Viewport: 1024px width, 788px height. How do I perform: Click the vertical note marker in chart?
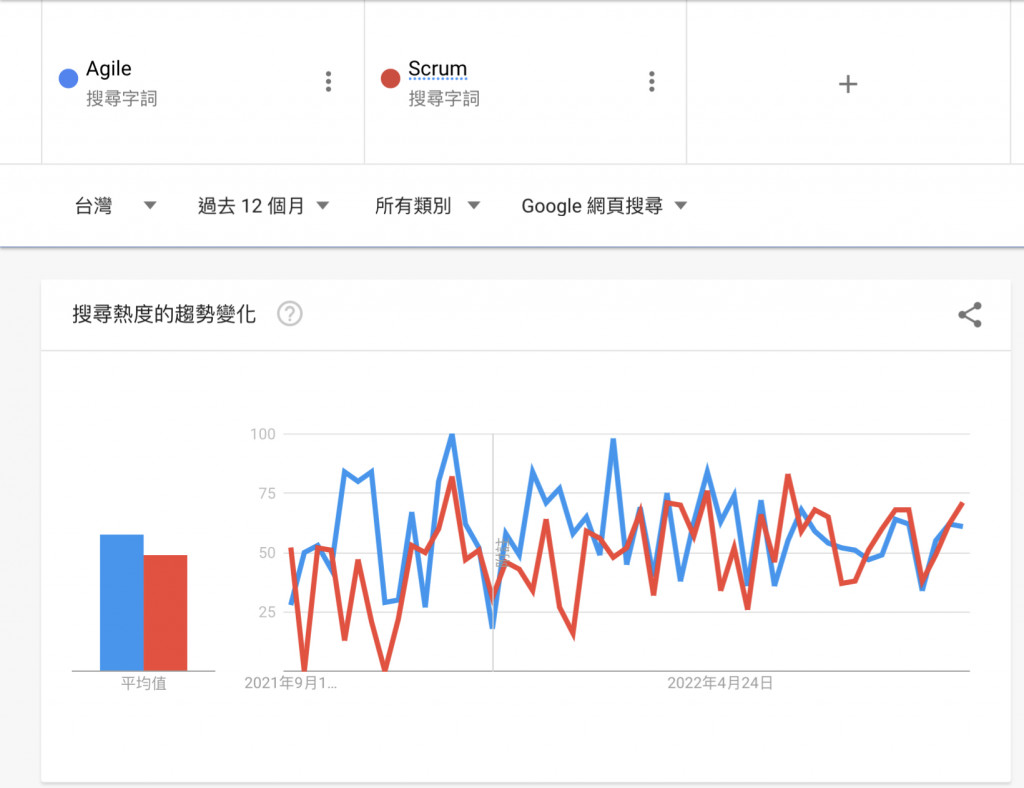coord(500,552)
